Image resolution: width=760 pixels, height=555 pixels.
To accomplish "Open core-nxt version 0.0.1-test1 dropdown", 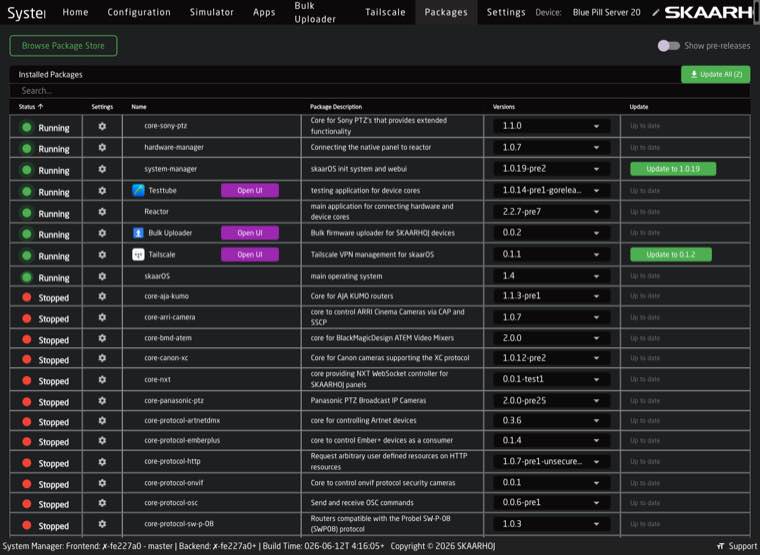I will pos(551,380).
